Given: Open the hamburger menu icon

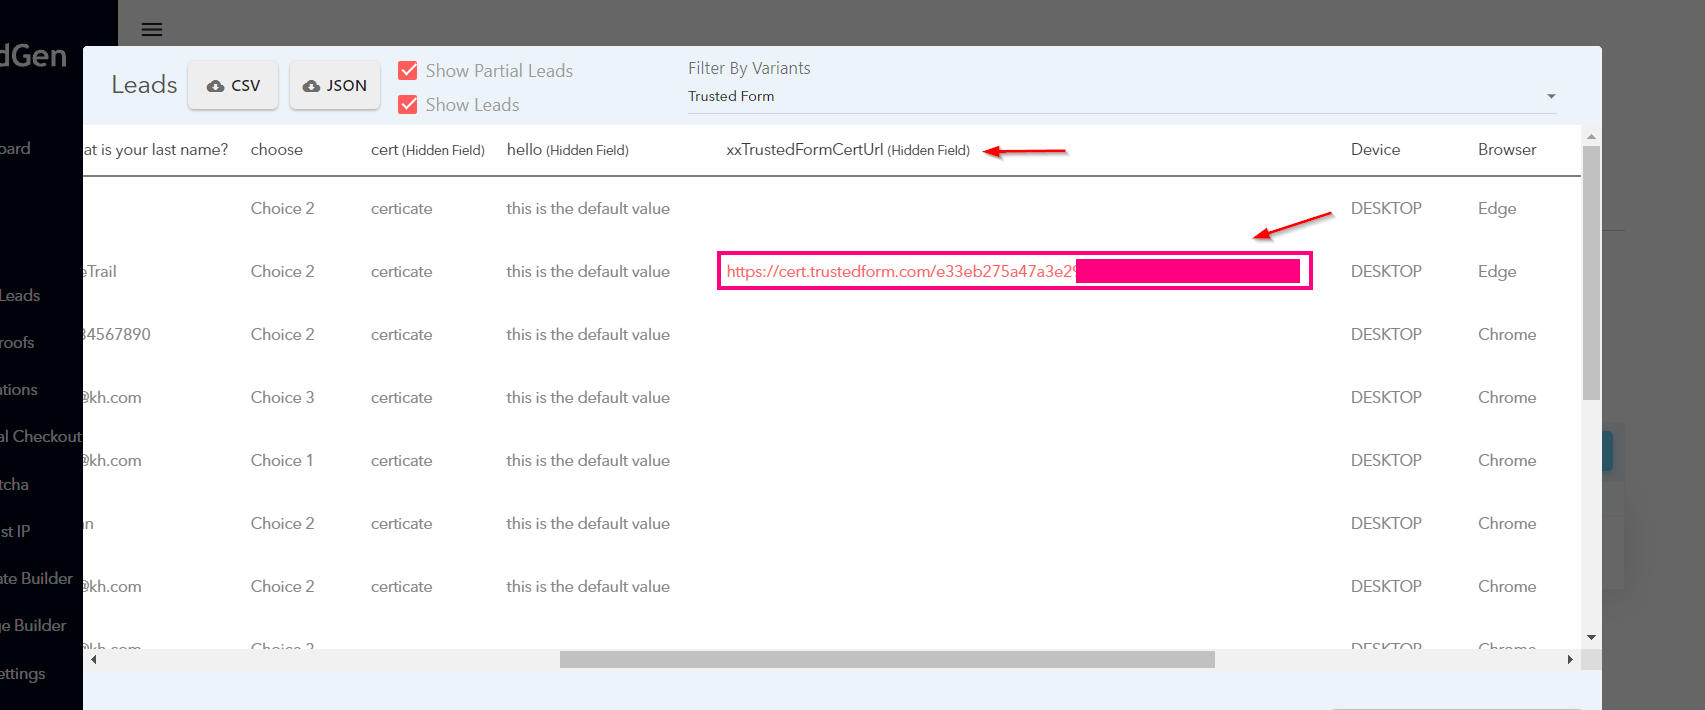Looking at the screenshot, I should click(152, 29).
